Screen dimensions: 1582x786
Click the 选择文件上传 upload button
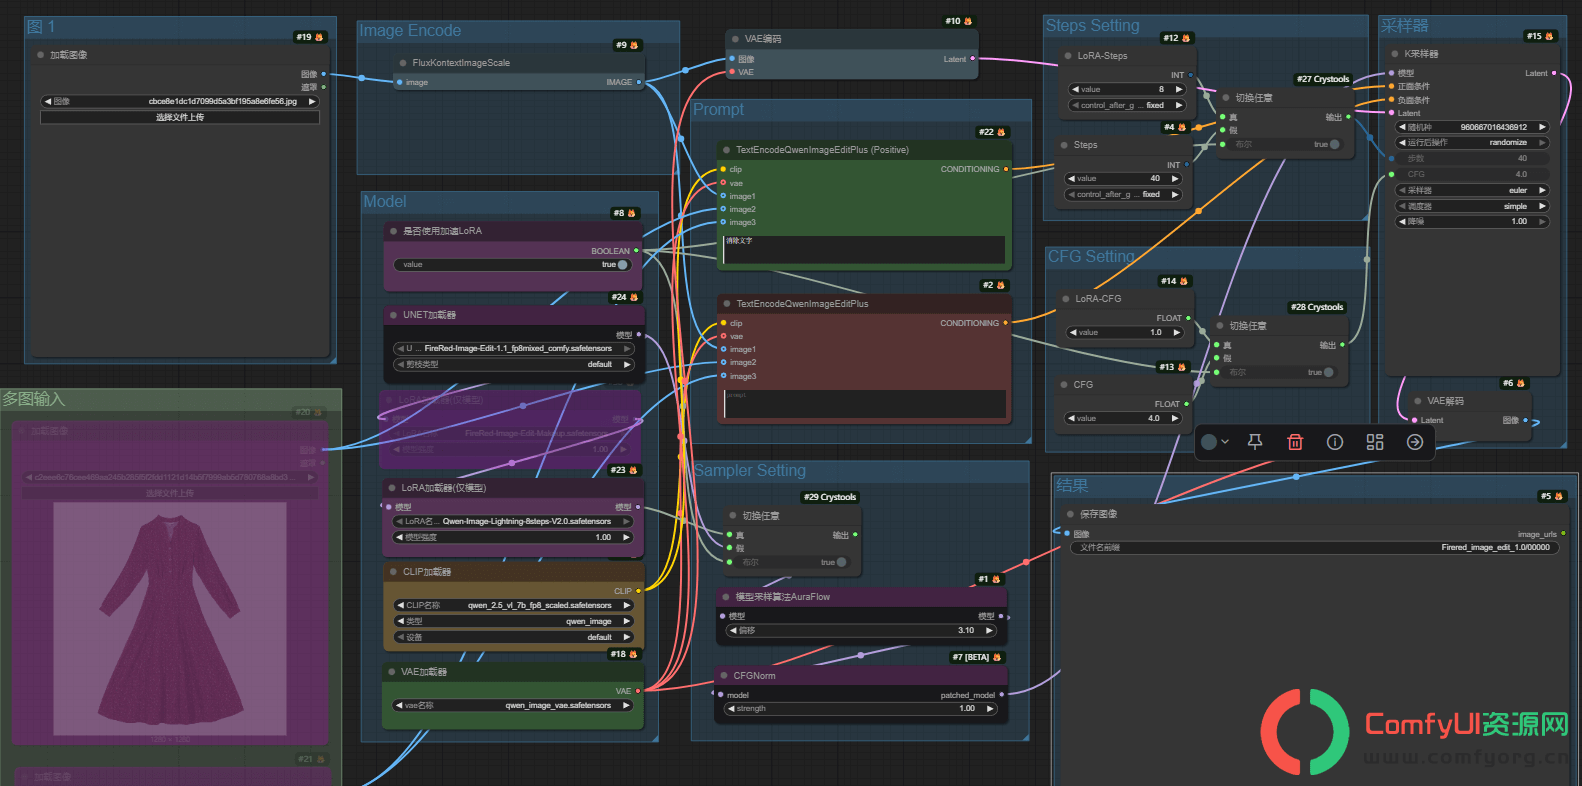tap(180, 117)
